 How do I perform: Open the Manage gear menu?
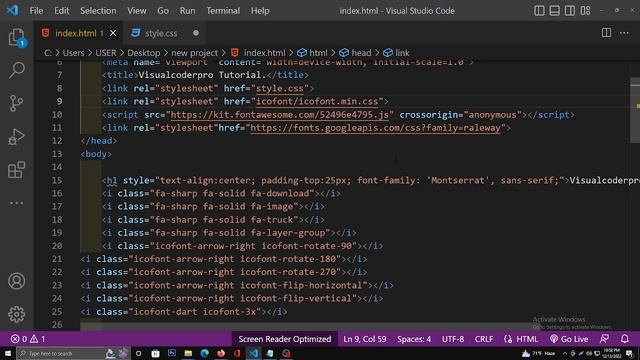point(17,314)
